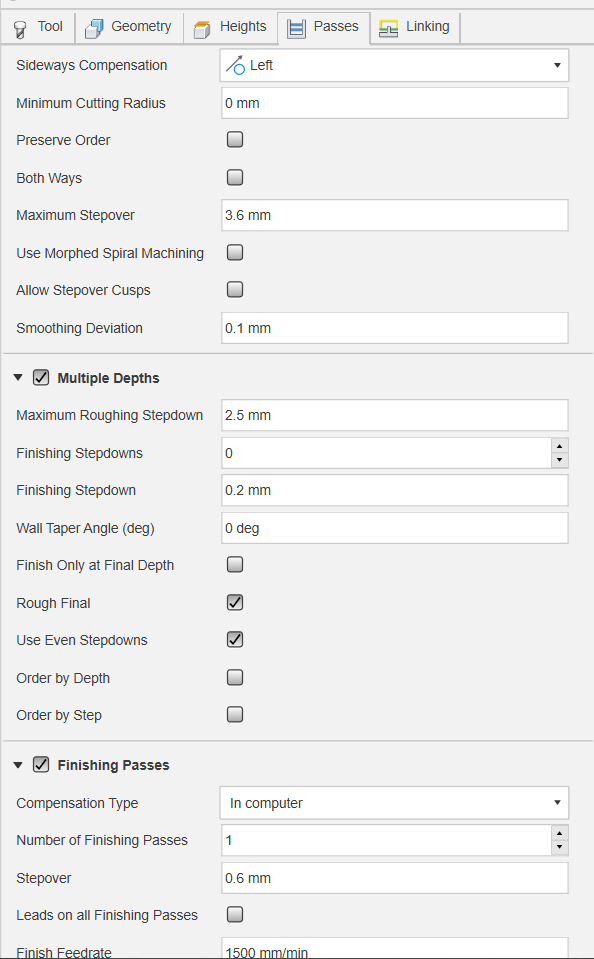This screenshot has width=594, height=959.
Task: Decrease Number of Finishing Passes stepper
Action: [x=560, y=848]
